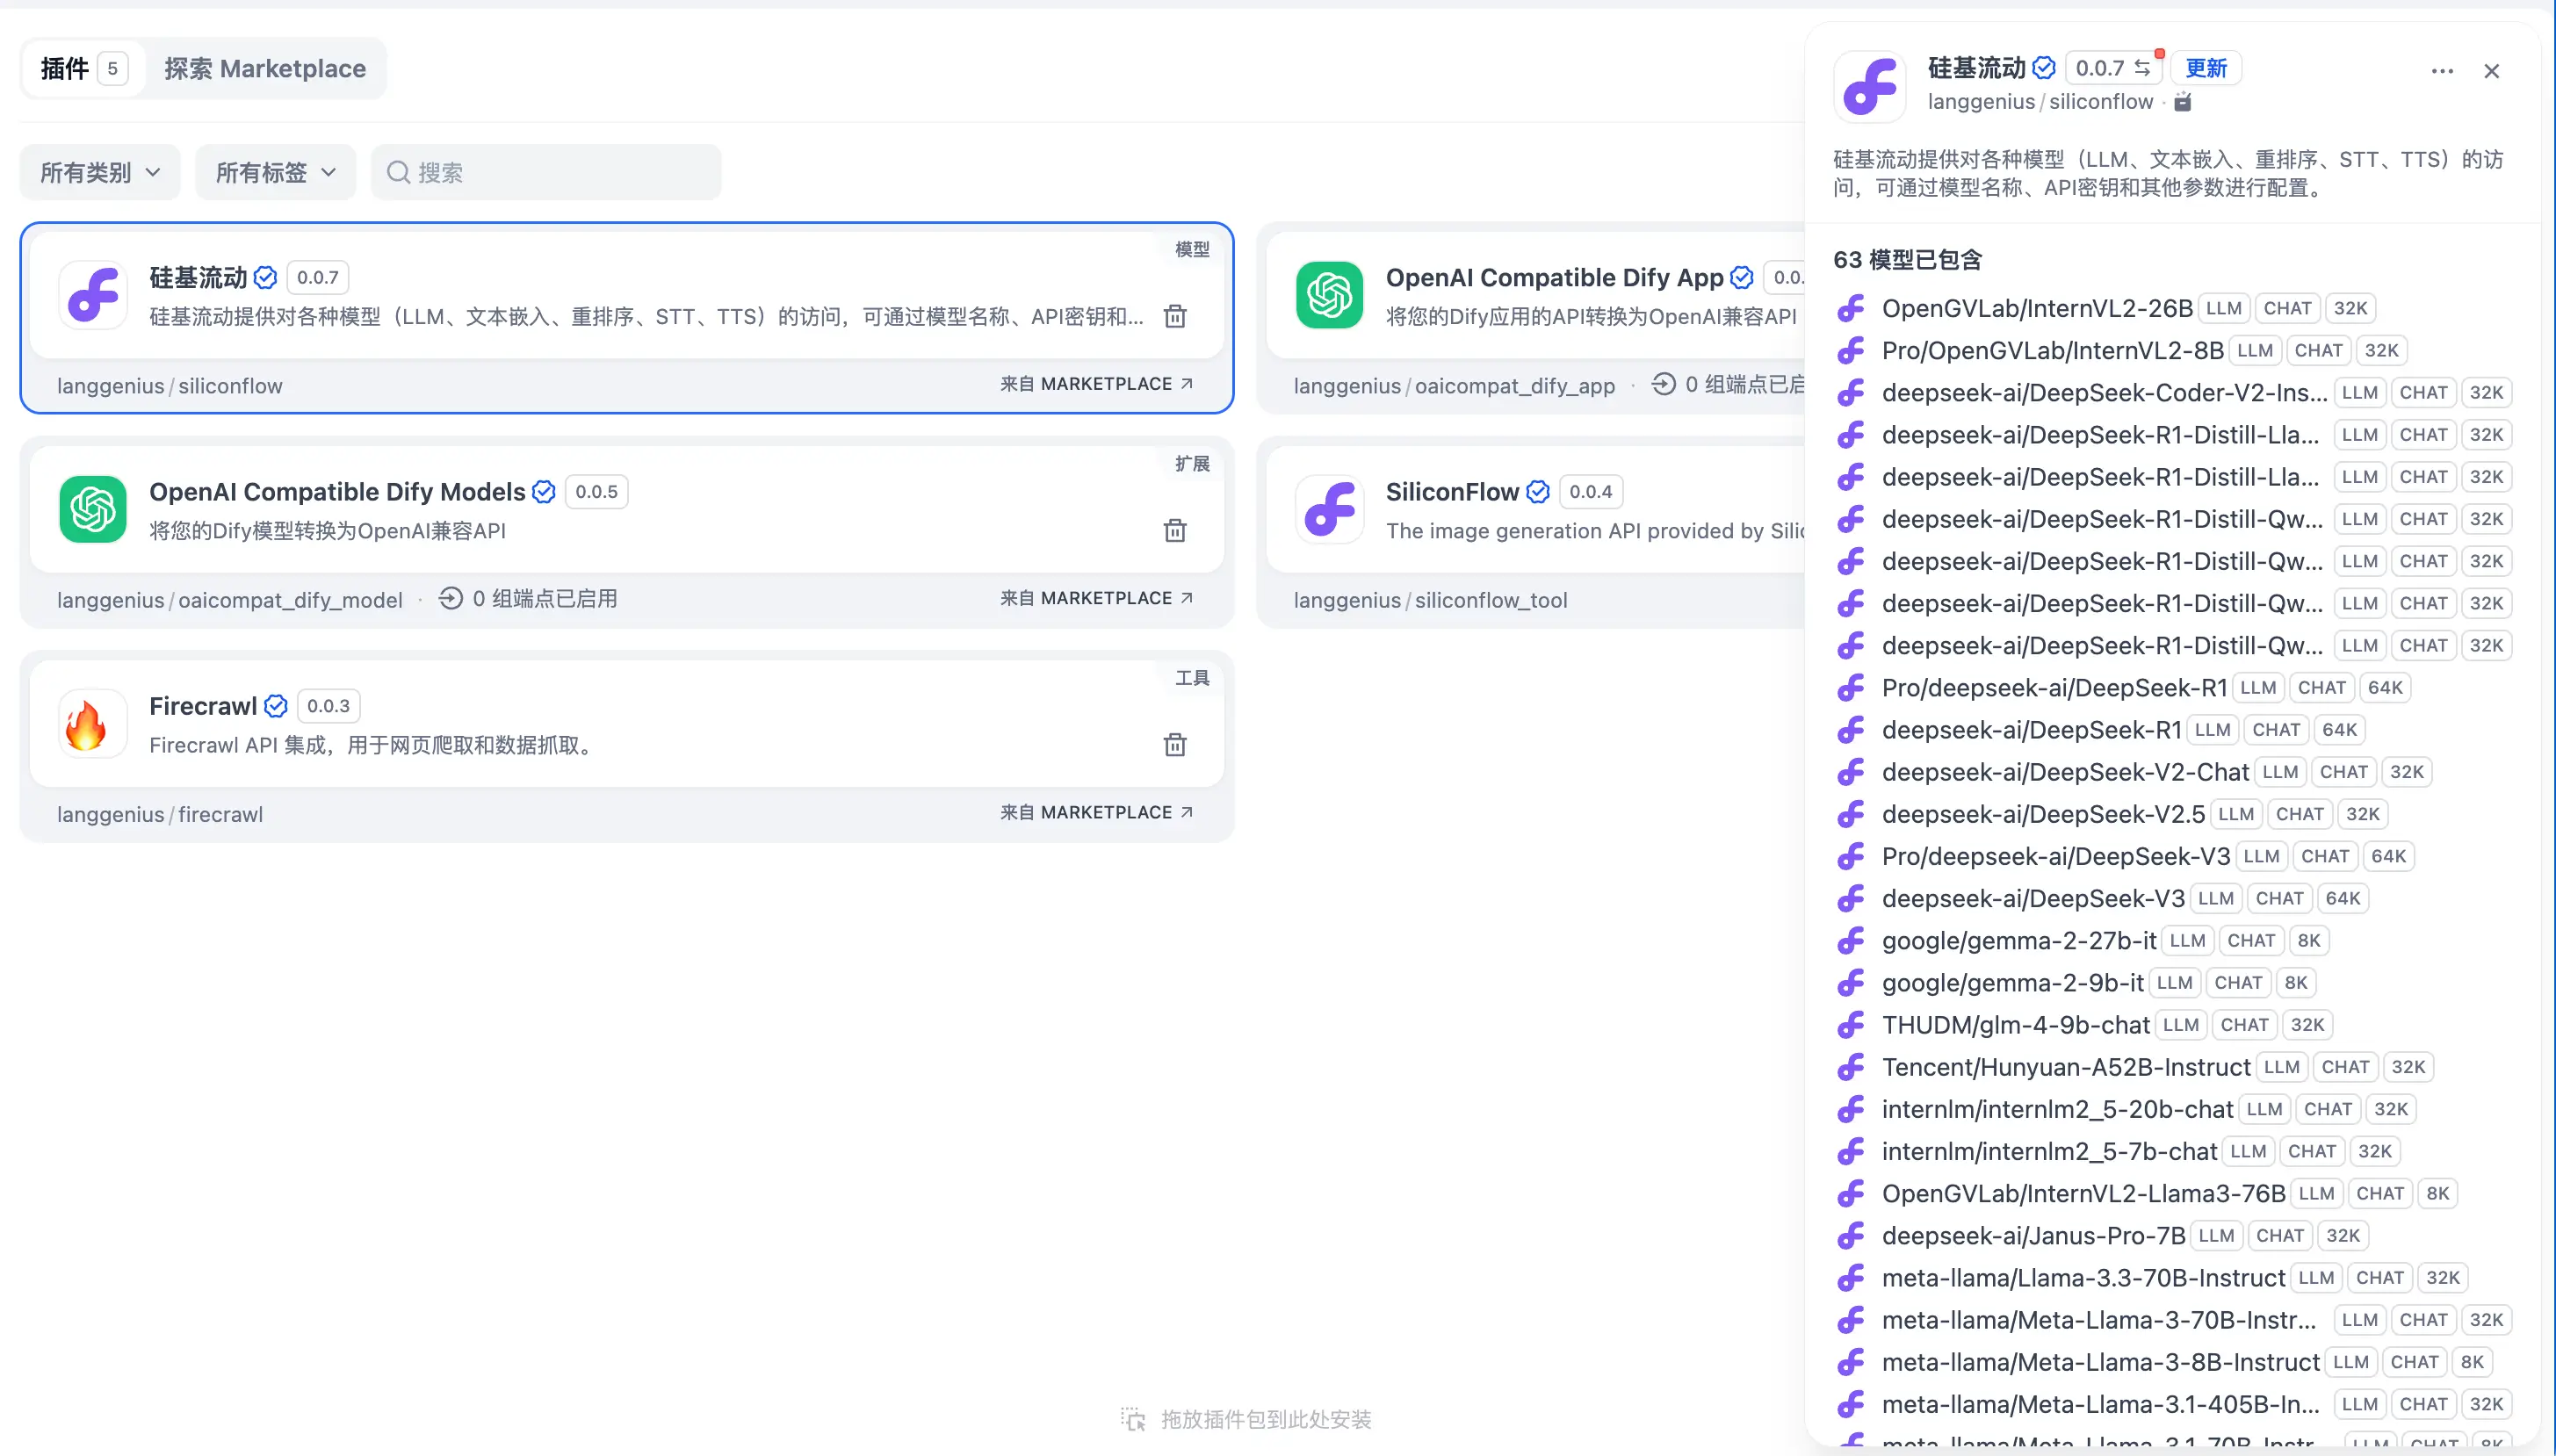Click trash icon for OpenAI Compatible Dify Models
Image resolution: width=2556 pixels, height=1456 pixels.
coord(1175,530)
